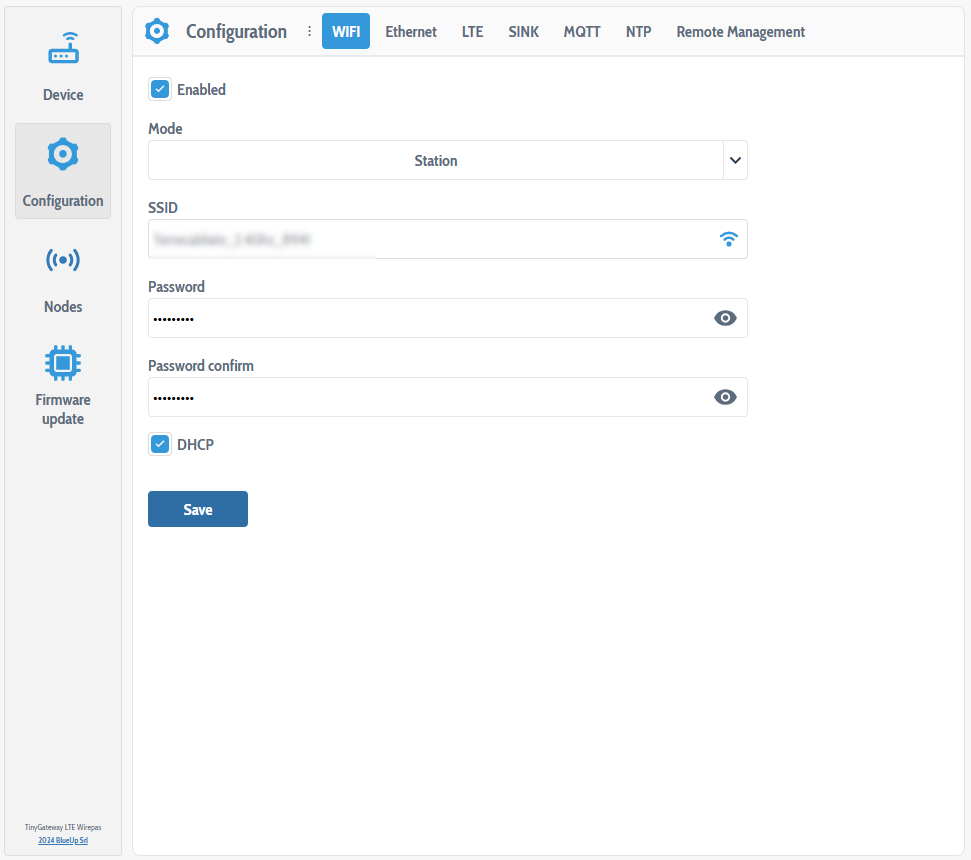
Task: Expand the Mode dropdown arrow
Action: (735, 160)
